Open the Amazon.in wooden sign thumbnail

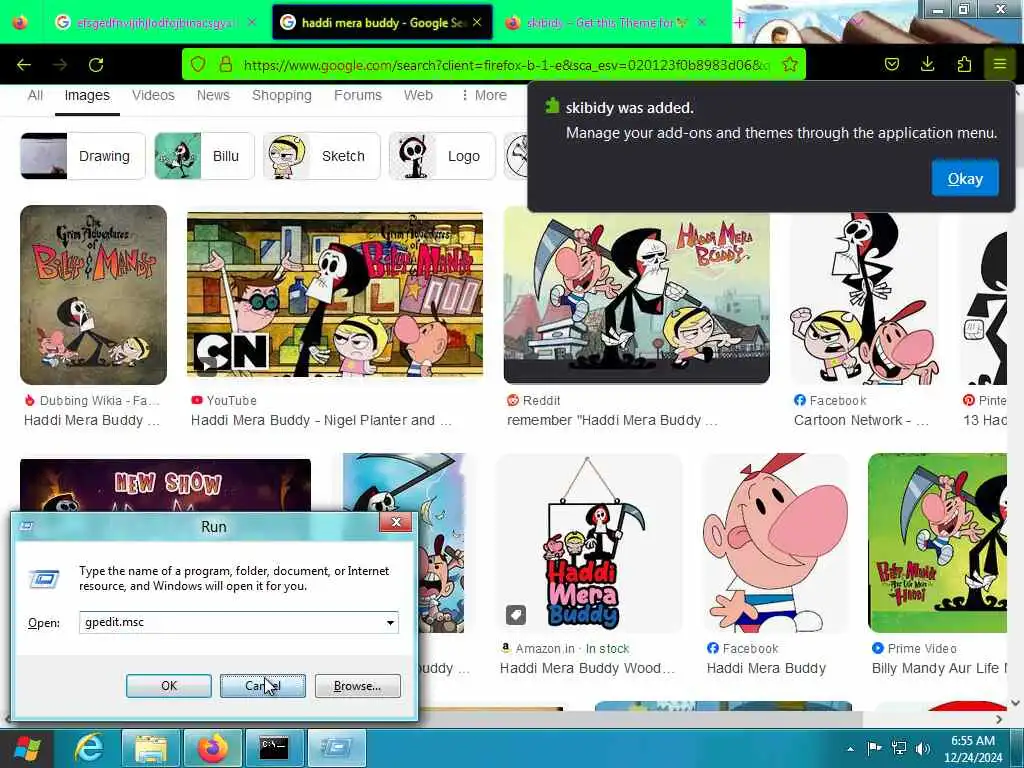click(590, 543)
